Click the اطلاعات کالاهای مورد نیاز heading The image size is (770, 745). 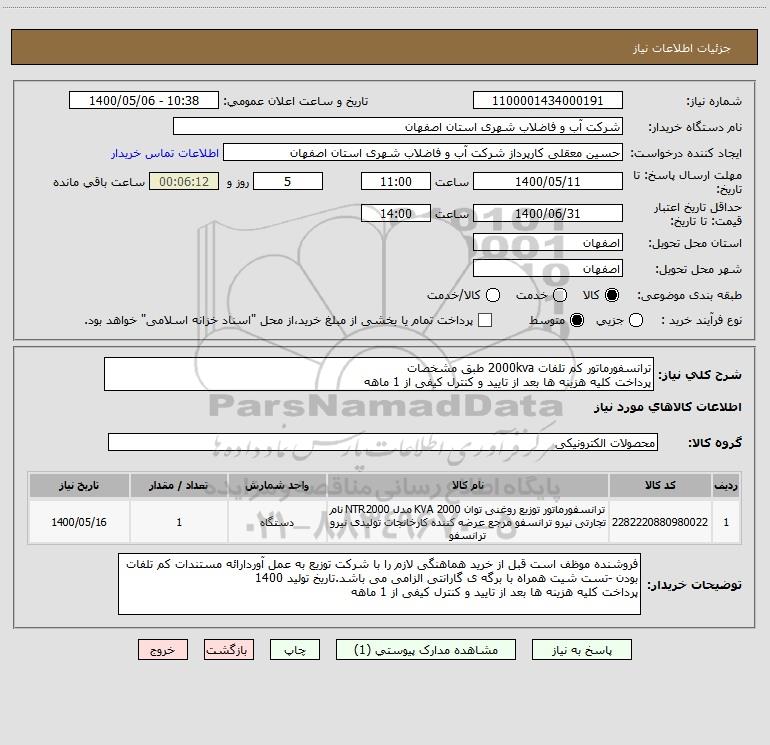pyautogui.click(x=667, y=407)
